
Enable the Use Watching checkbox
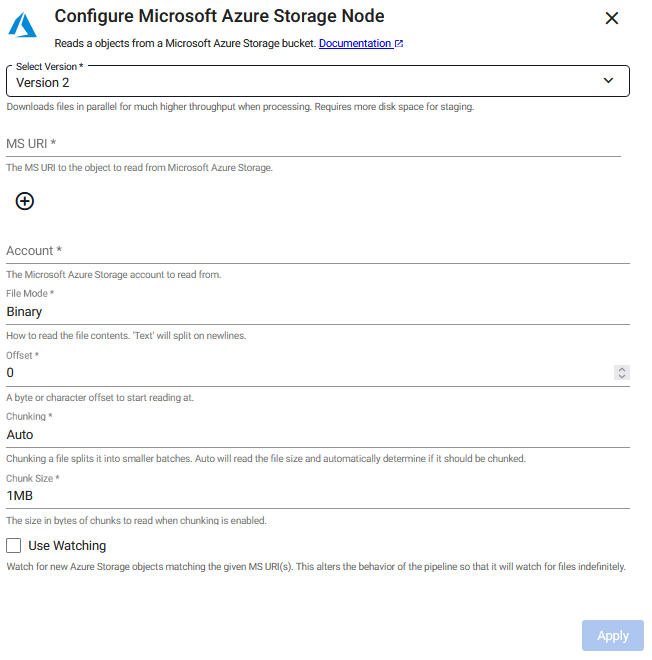pos(14,546)
